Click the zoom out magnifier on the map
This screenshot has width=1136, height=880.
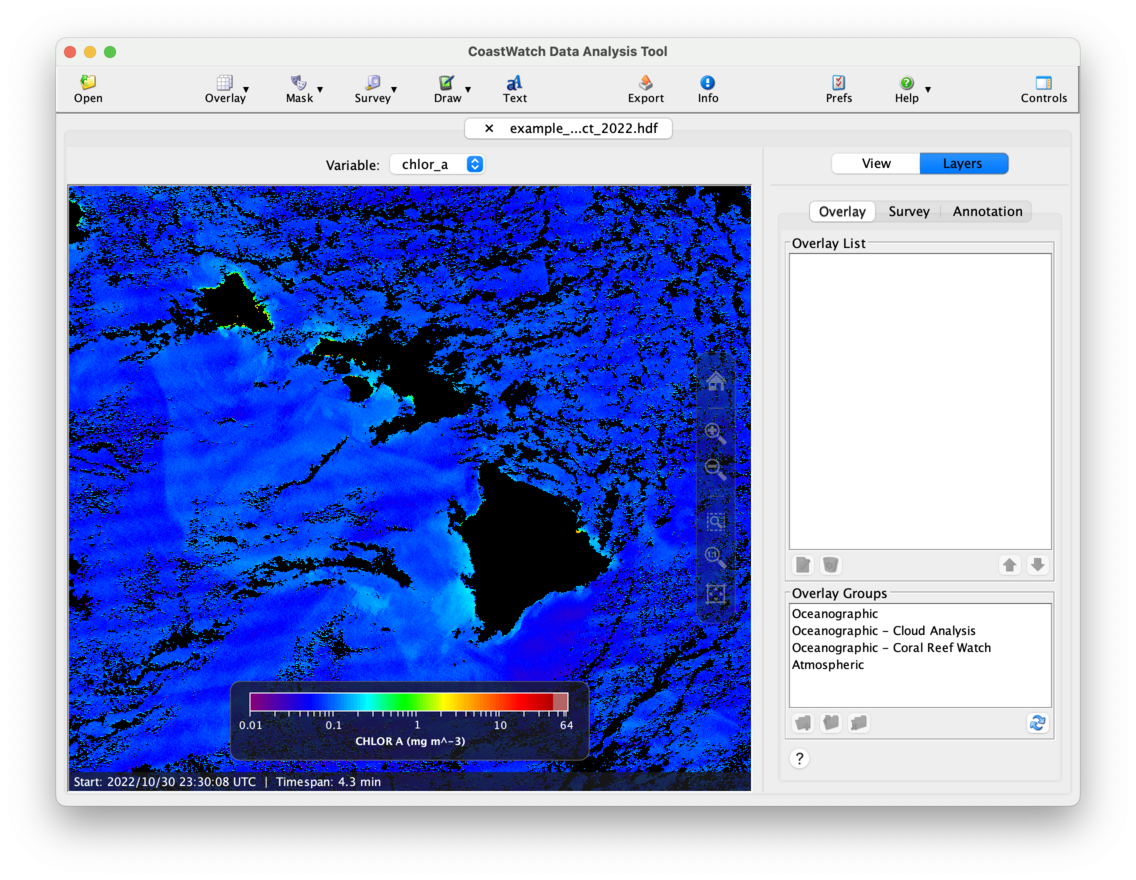pos(715,468)
